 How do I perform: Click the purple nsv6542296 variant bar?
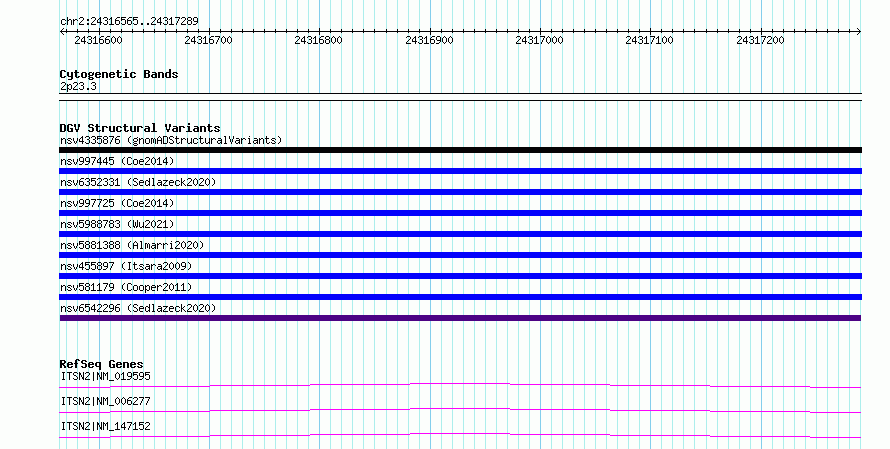click(460, 318)
